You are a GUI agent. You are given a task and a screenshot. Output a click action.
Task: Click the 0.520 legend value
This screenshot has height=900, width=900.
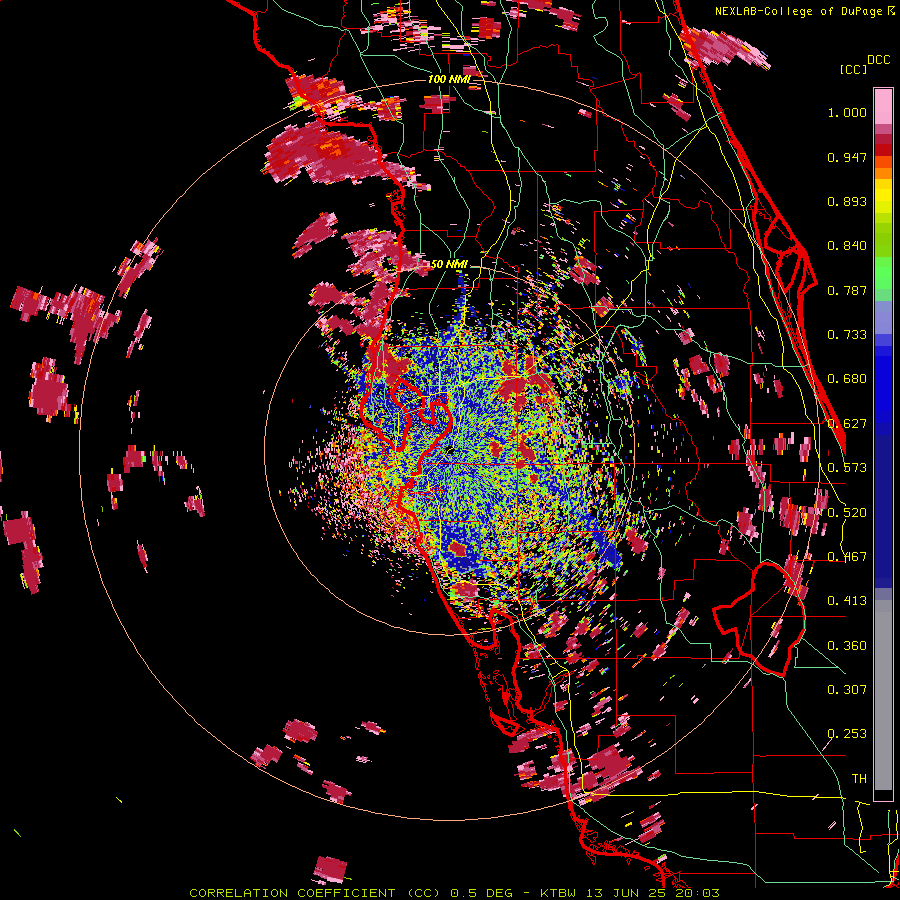847,513
